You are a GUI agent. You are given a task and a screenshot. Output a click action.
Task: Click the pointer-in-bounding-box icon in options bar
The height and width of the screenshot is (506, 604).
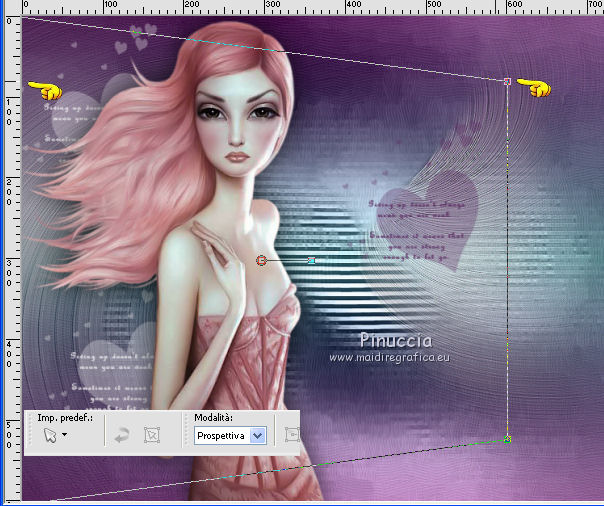coord(152,435)
